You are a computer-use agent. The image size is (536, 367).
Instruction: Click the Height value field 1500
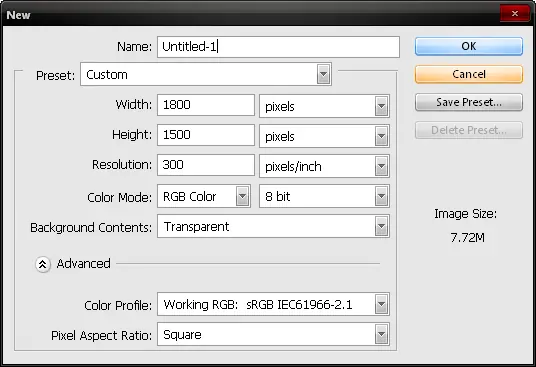click(x=206, y=135)
